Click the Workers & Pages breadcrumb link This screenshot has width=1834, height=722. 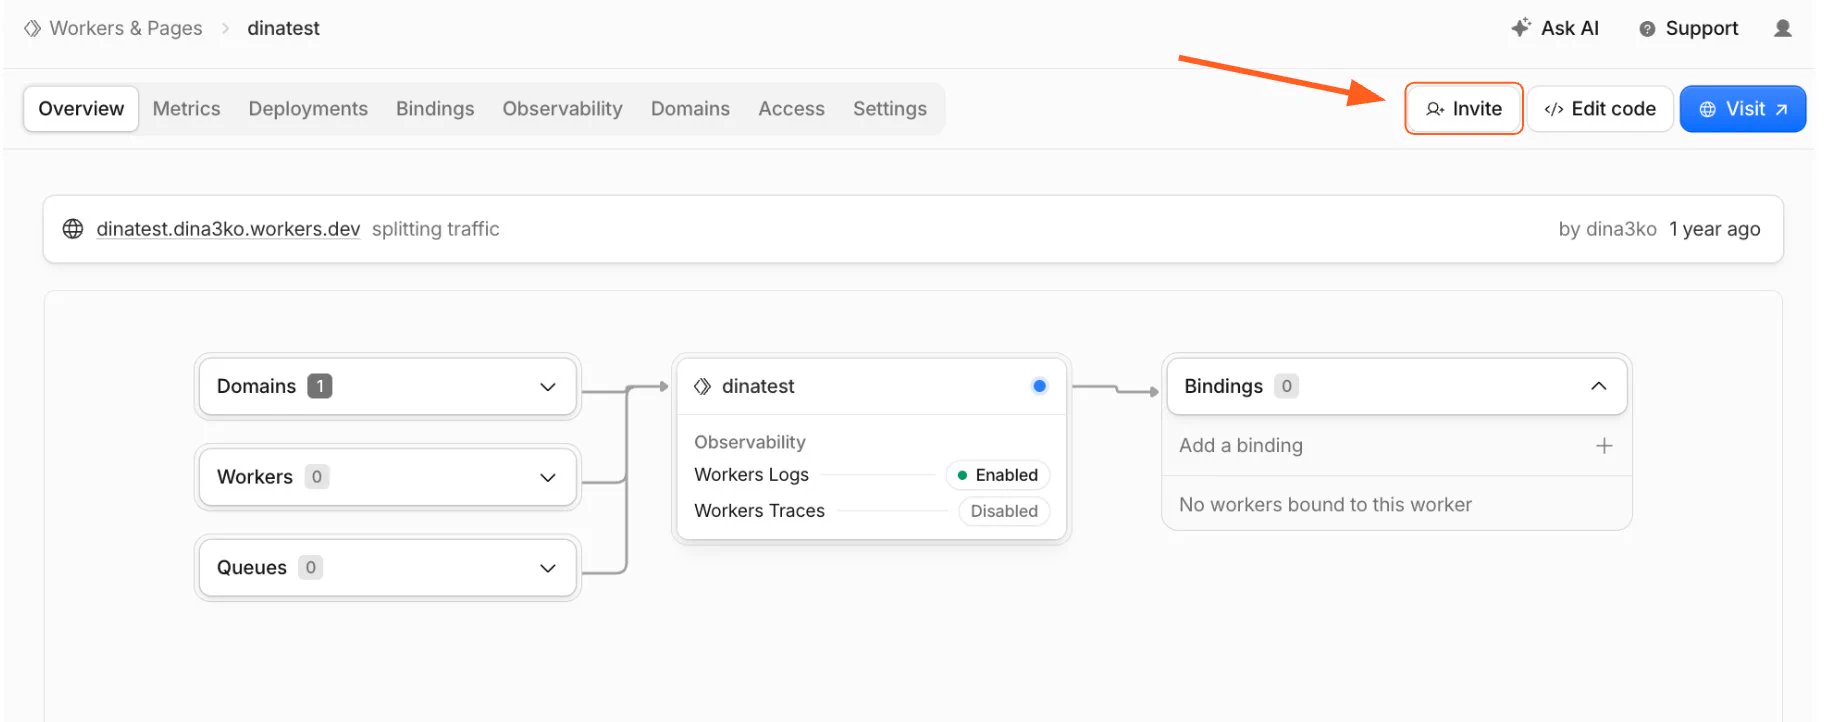click(x=126, y=28)
